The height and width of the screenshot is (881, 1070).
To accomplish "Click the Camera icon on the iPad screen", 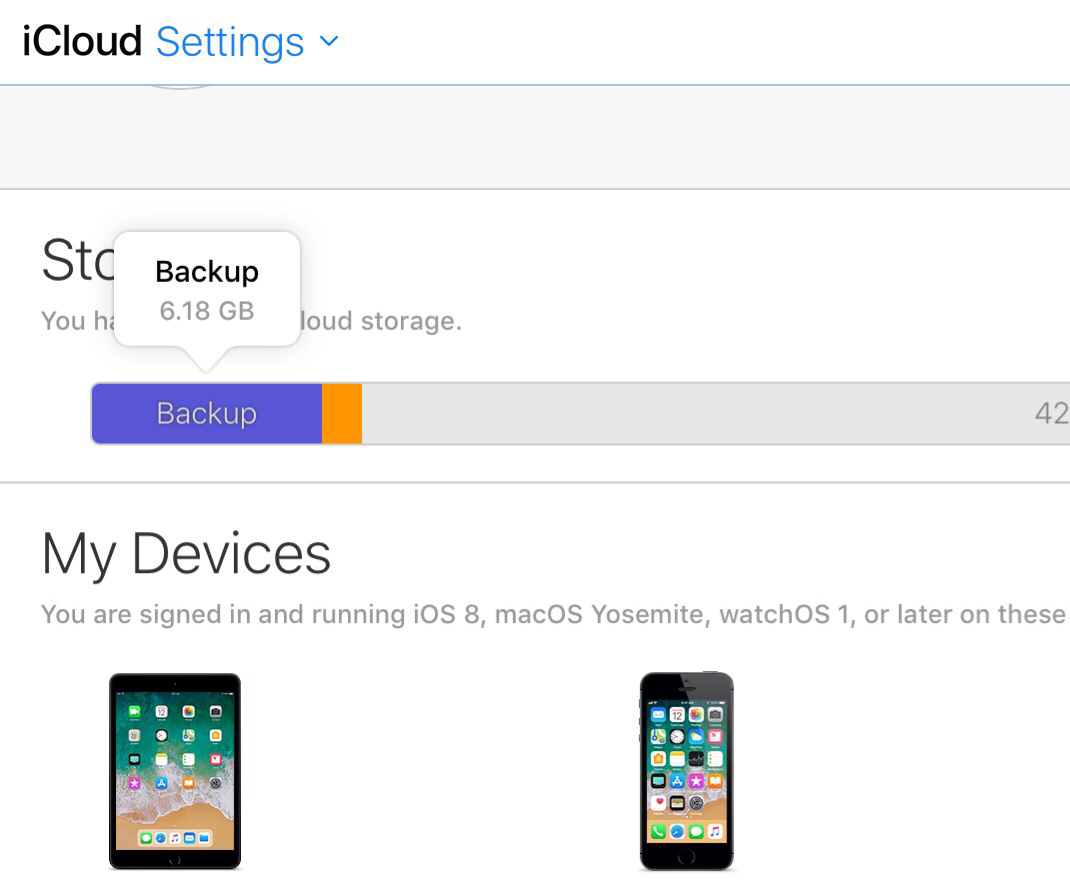I will [215, 712].
